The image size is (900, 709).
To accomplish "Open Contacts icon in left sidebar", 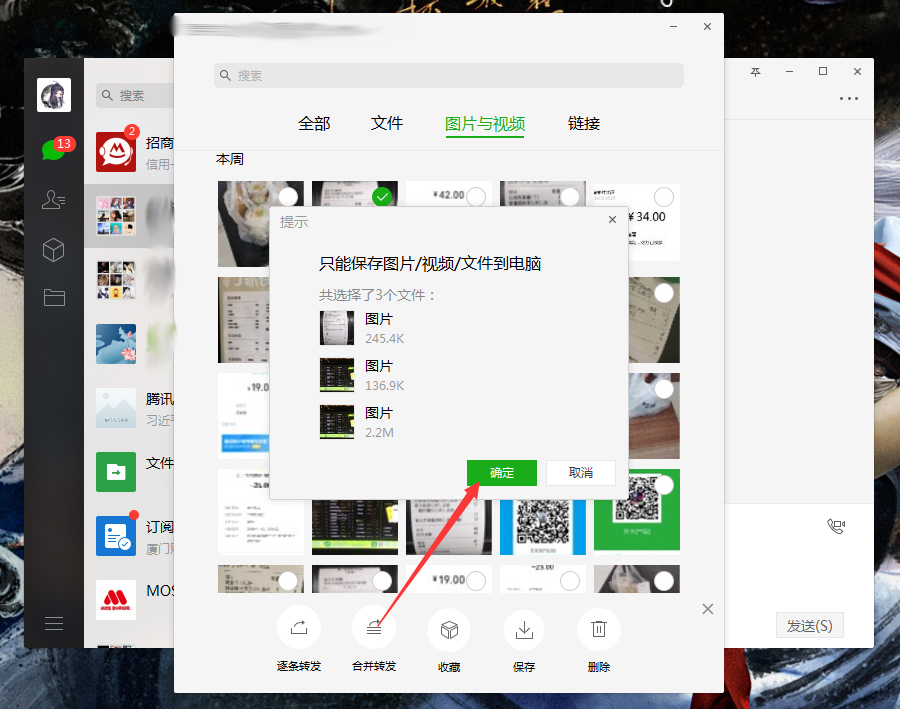I will [x=54, y=199].
